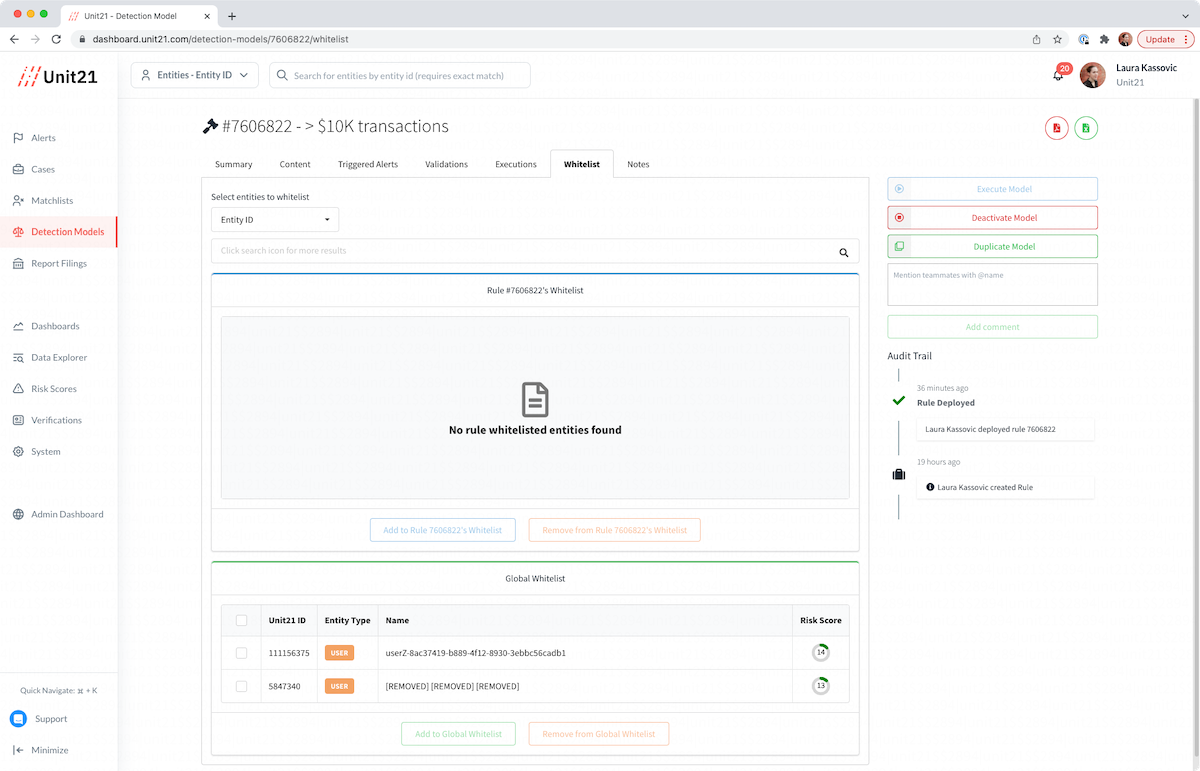The height and width of the screenshot is (771, 1200).
Task: Reload the page in browser toolbar
Action: coord(56,39)
